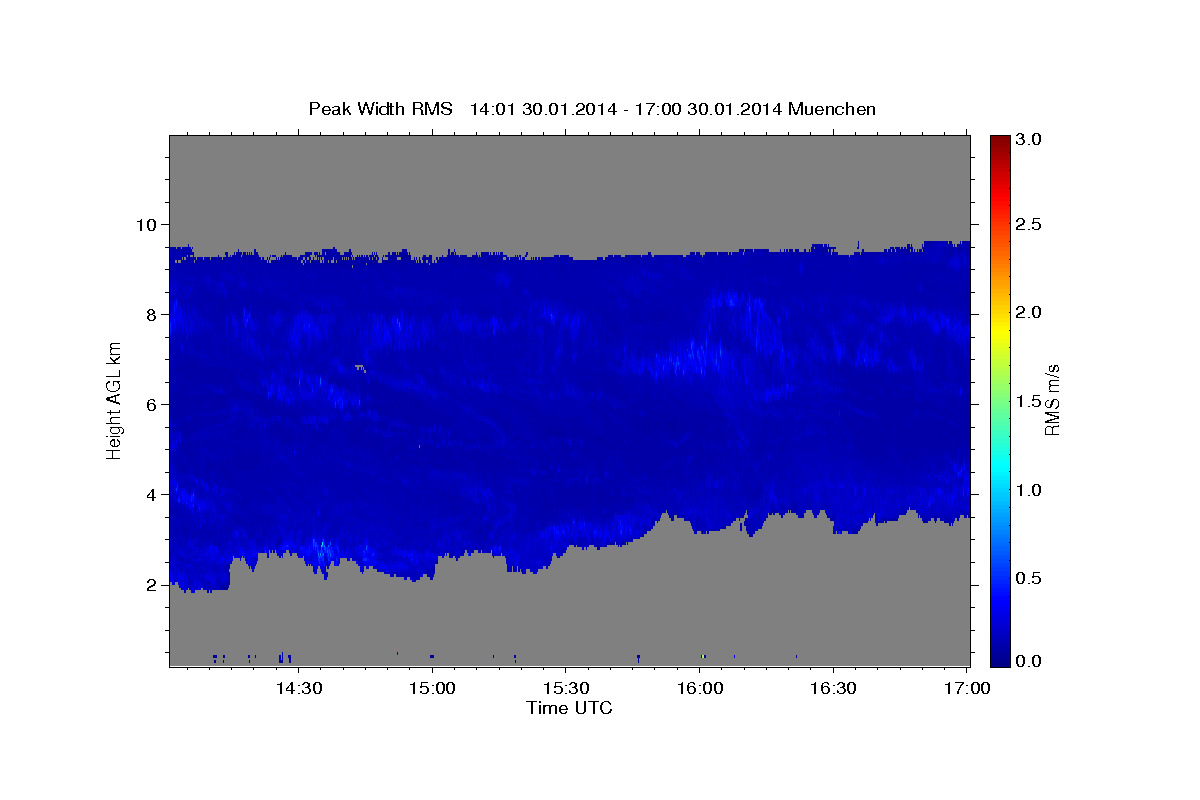Viewport: 1200px width, 800px height.
Task: Click the 14:30 time tick label
Action: click(x=298, y=689)
